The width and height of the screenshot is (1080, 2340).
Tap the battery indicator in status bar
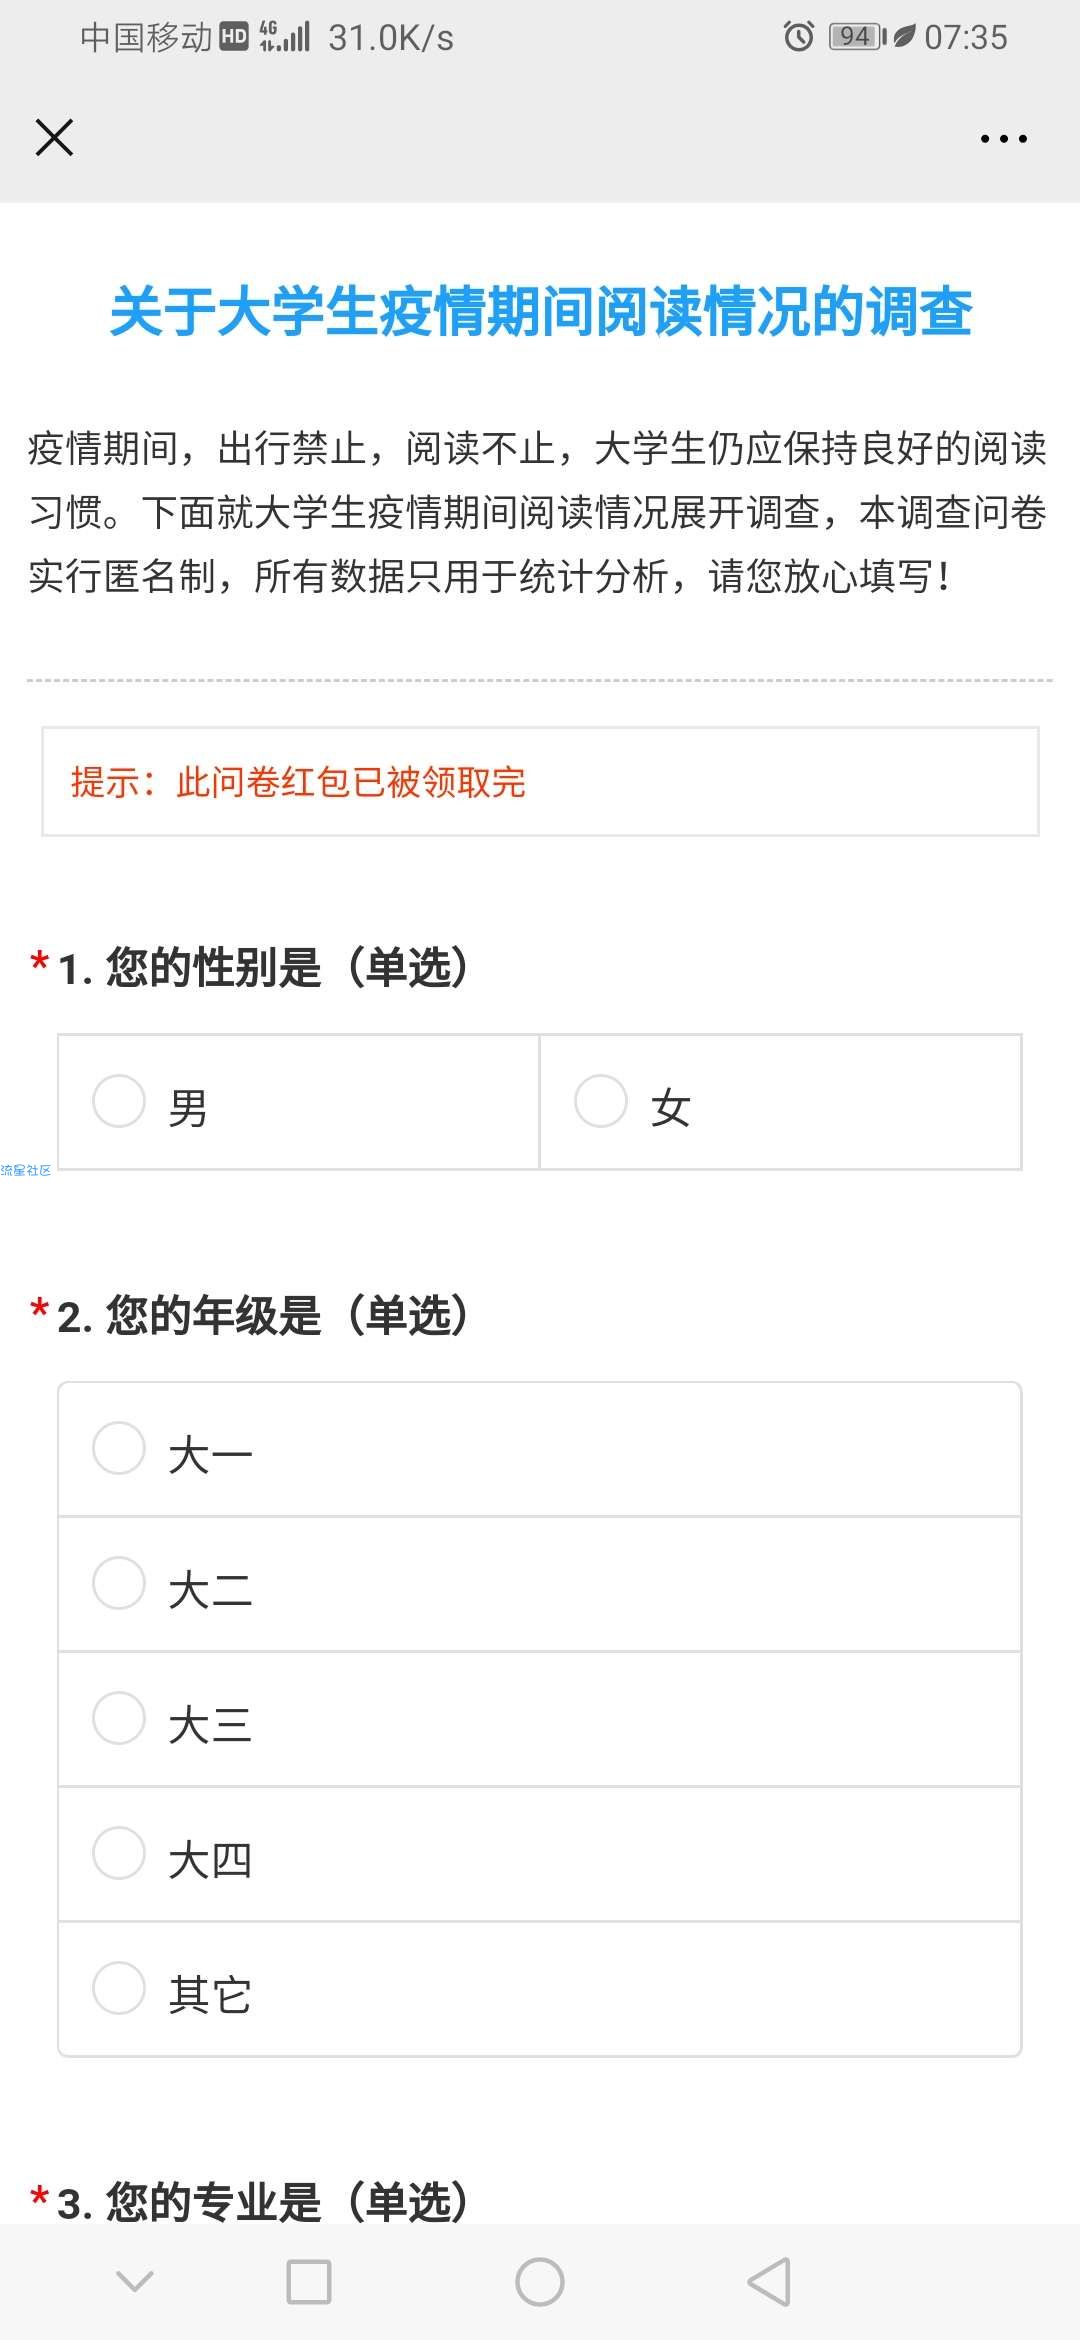(x=858, y=37)
